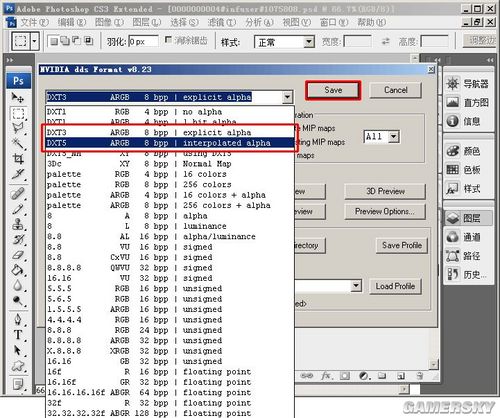Click the Load Profile button
The width and height of the screenshot is (500, 418).
(395, 286)
